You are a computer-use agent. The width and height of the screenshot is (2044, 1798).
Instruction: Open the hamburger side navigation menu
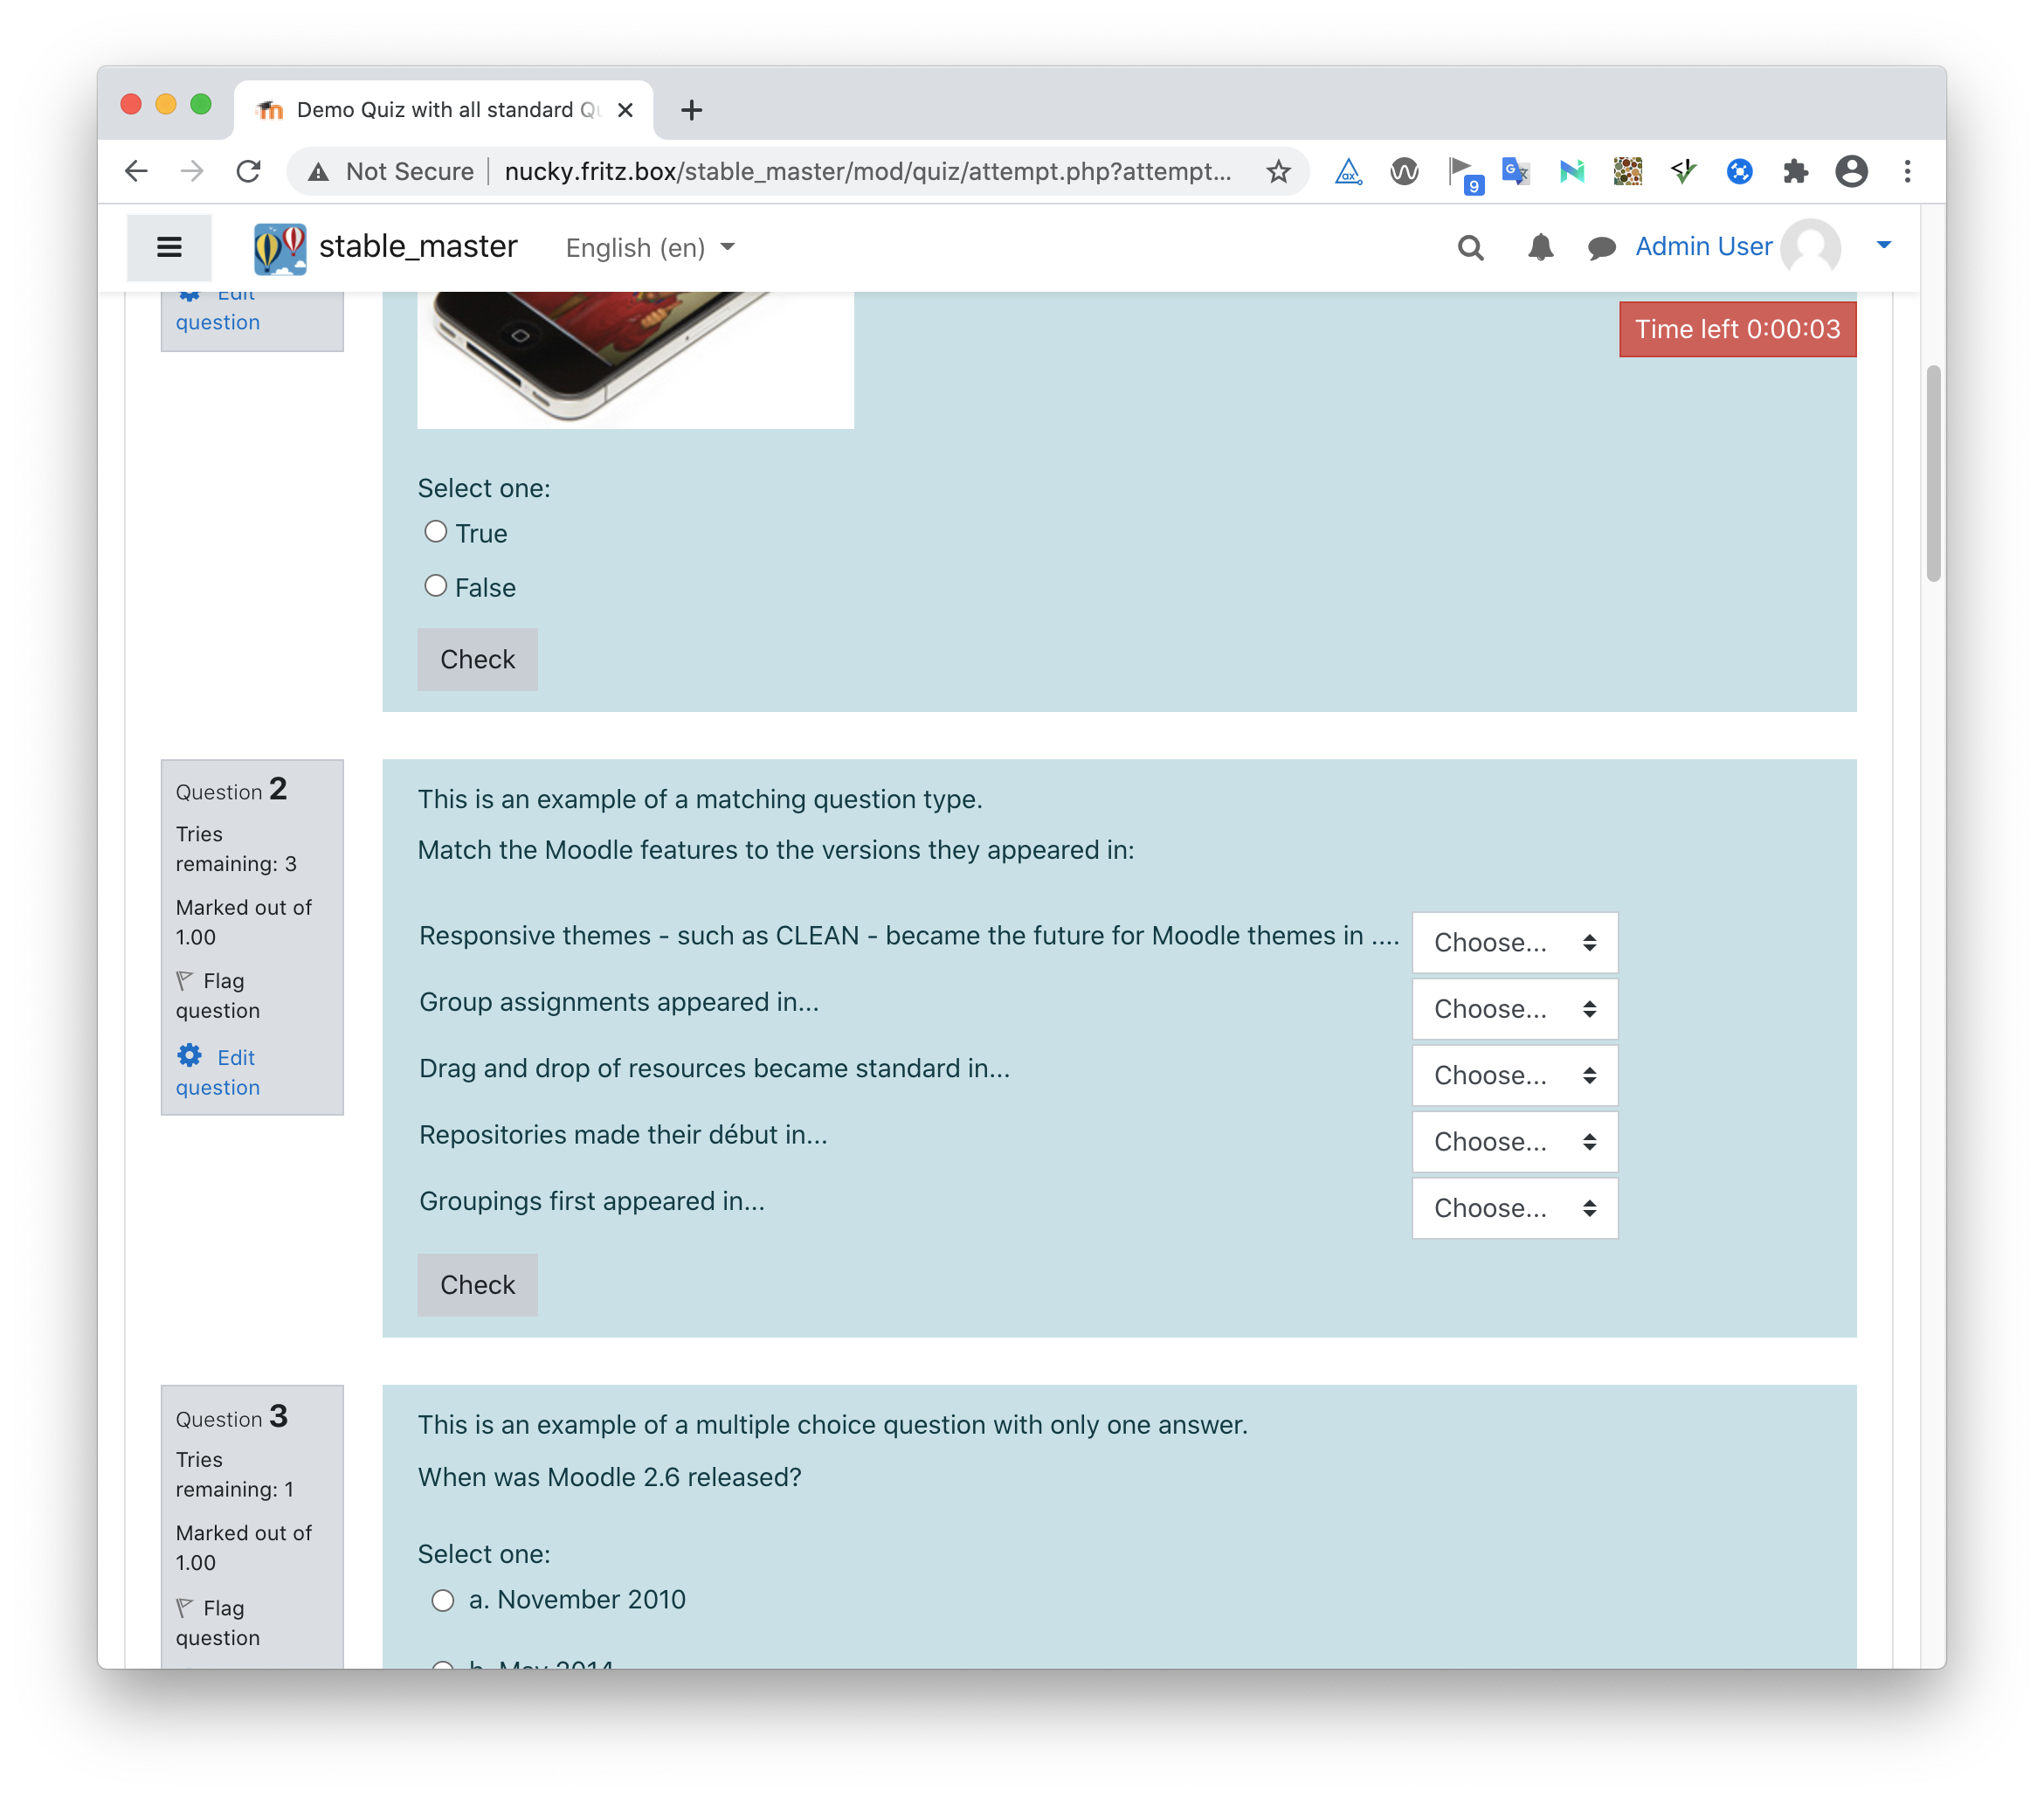point(169,247)
